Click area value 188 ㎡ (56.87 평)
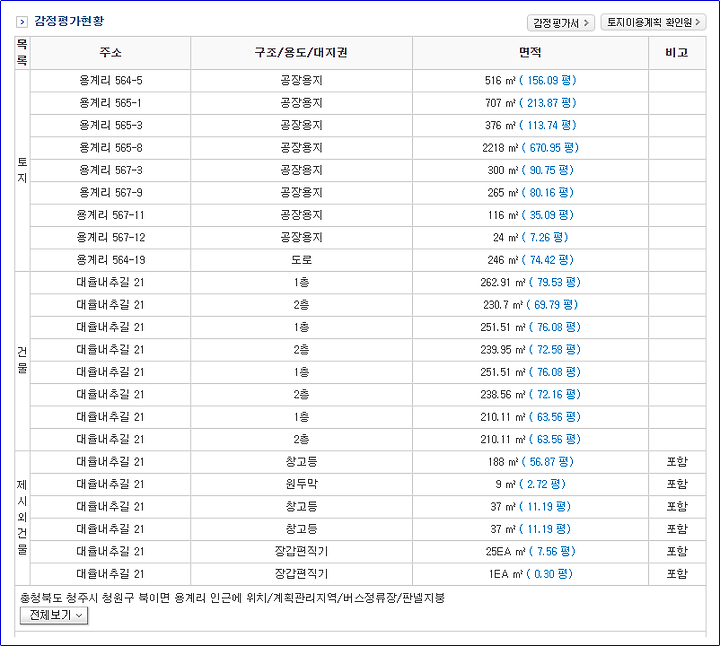The width and height of the screenshot is (720, 646). pos(530,462)
